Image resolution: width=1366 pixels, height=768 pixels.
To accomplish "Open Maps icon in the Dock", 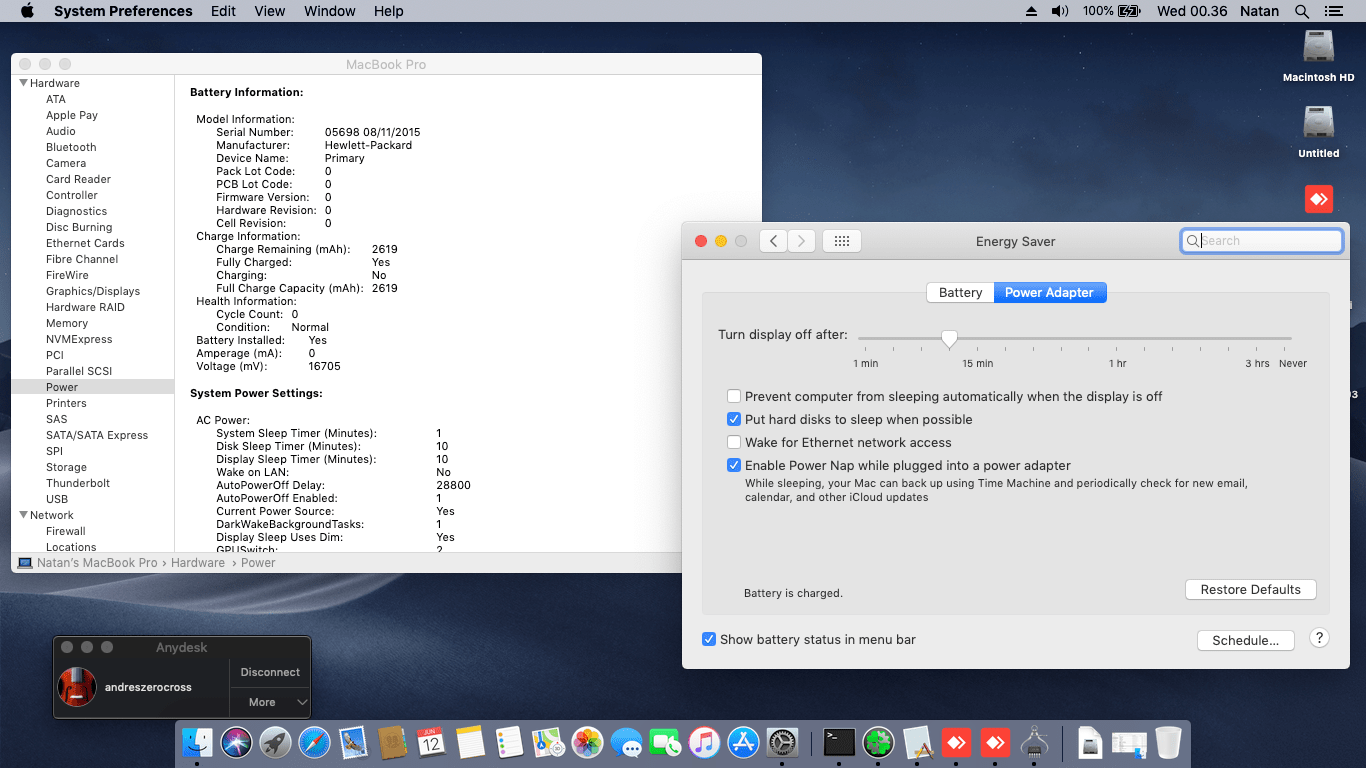I will point(548,742).
